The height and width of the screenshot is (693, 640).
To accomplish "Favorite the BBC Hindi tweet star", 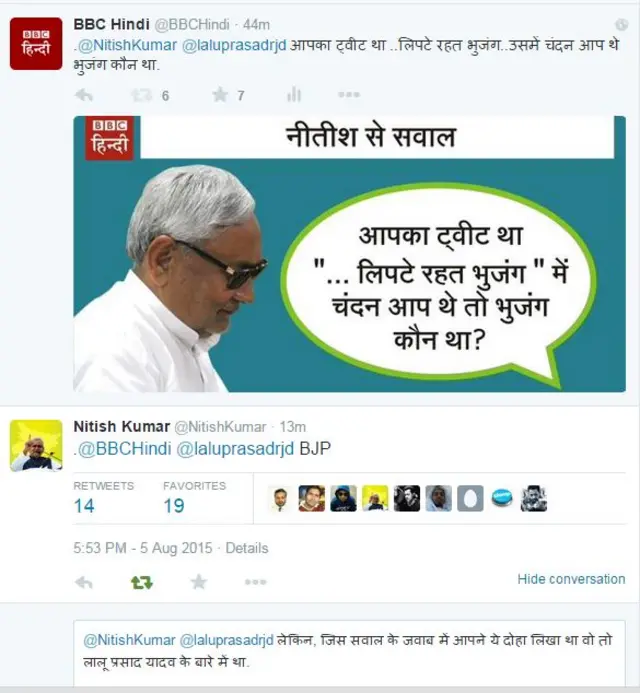I will coord(220,95).
